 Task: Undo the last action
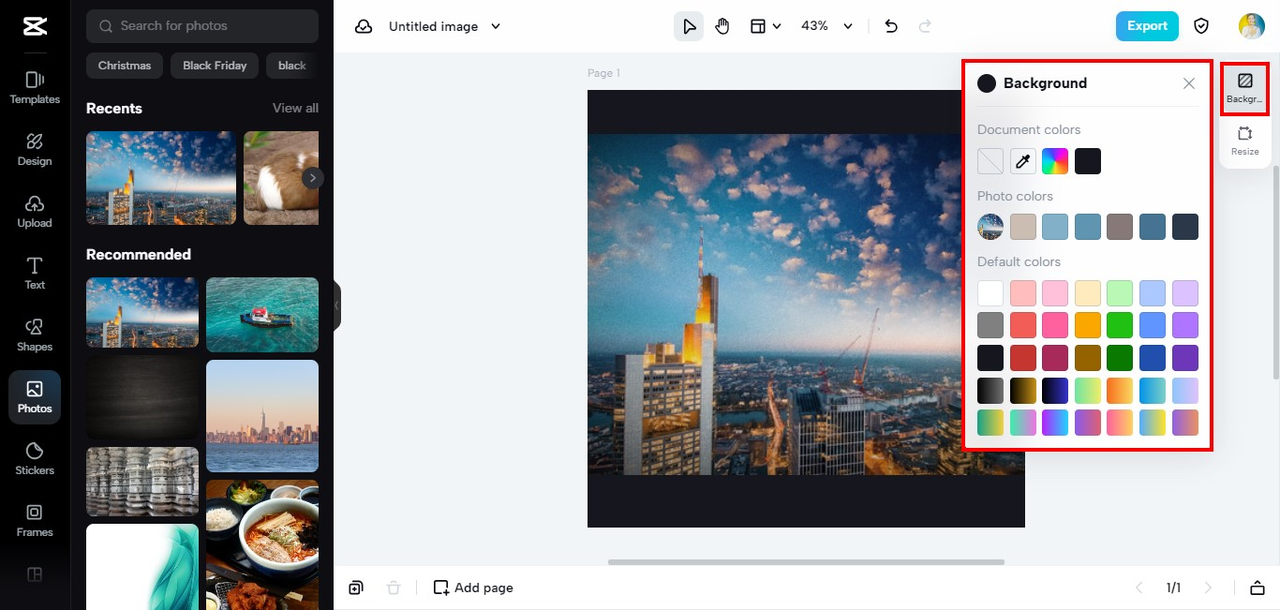(x=891, y=26)
